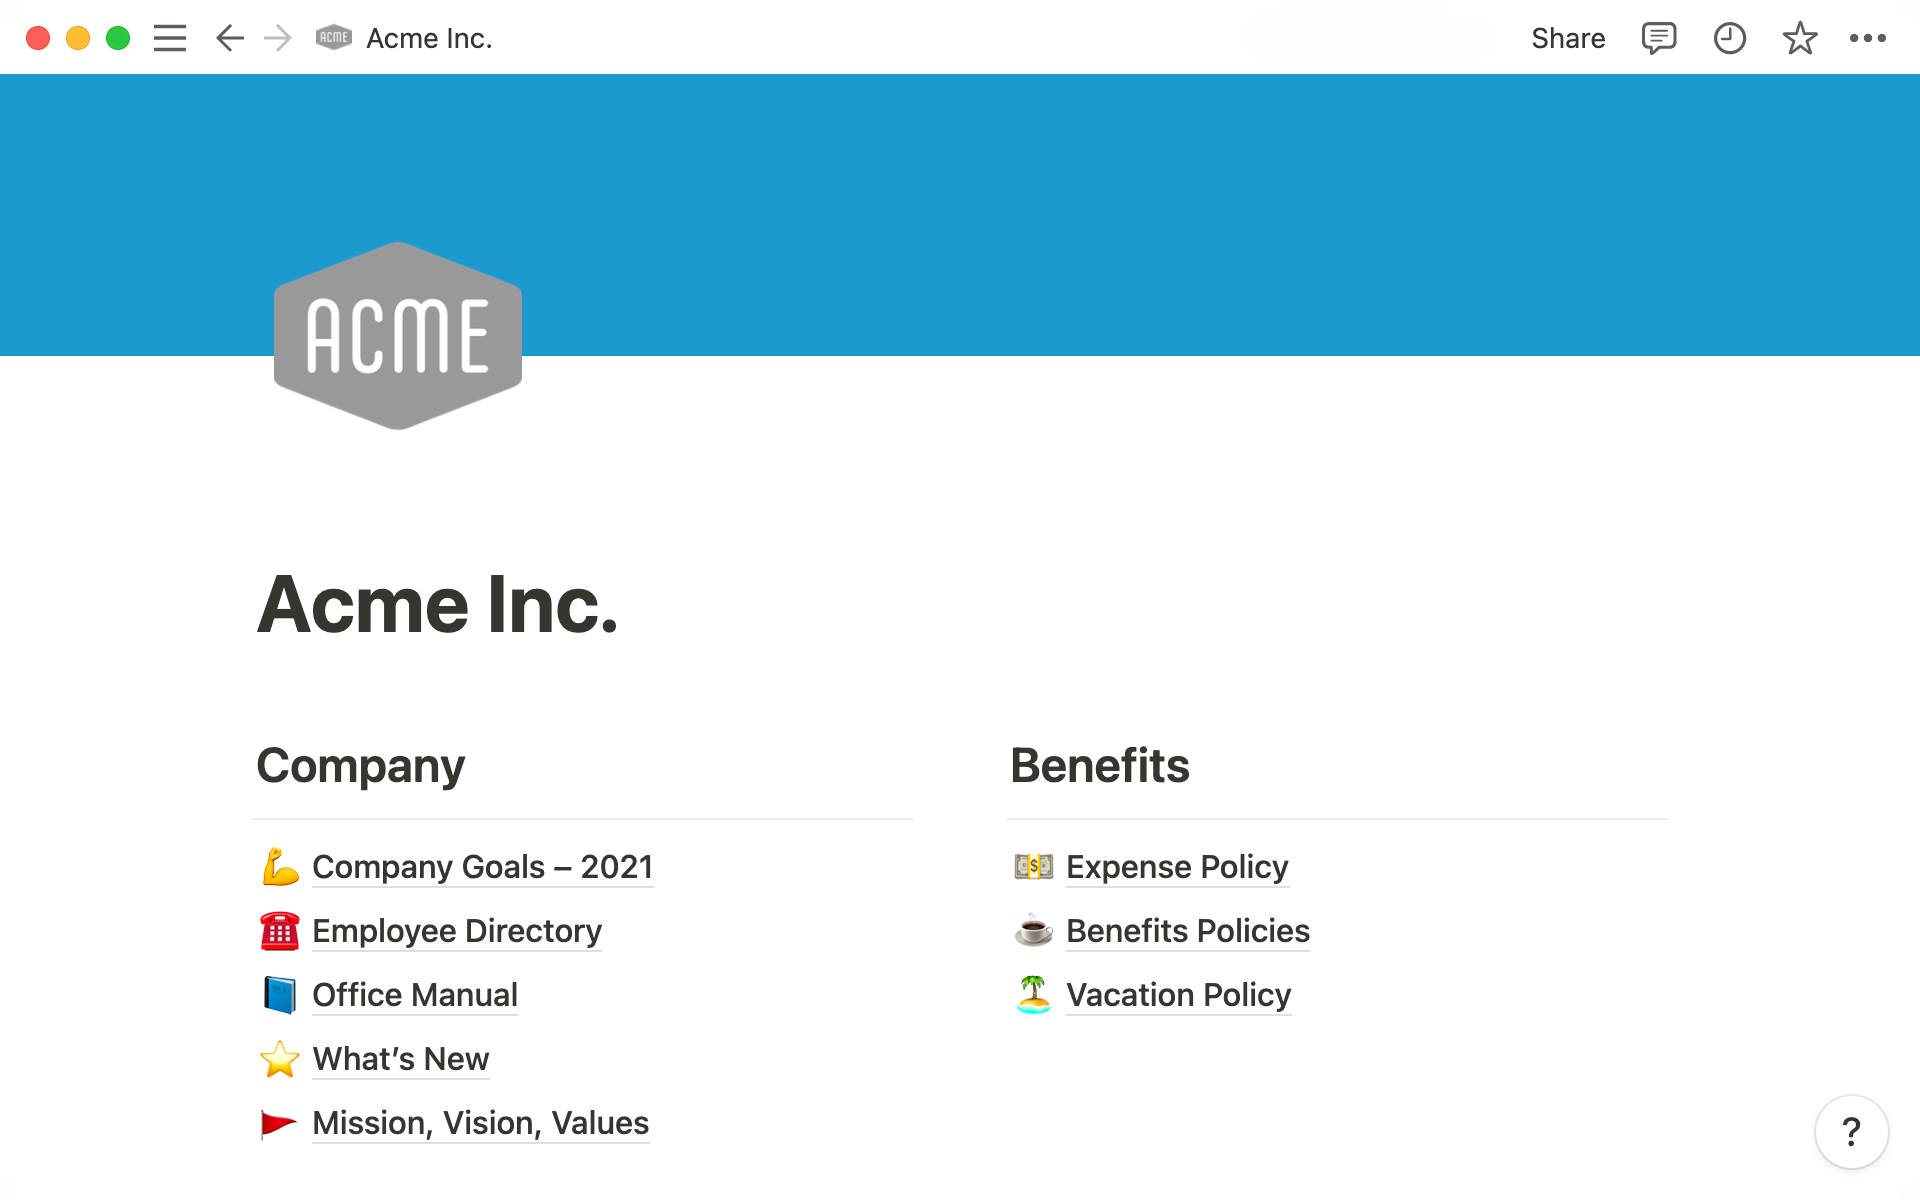Click the Acme Inc. page icon
1920x1200 pixels.
click(x=333, y=37)
